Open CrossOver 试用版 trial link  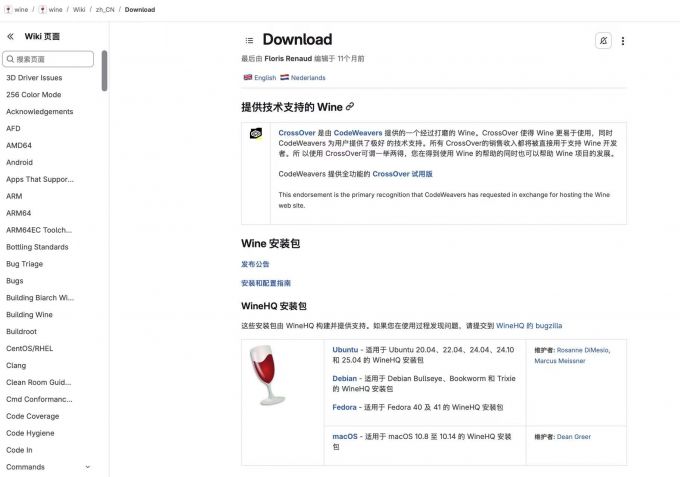[402, 174]
